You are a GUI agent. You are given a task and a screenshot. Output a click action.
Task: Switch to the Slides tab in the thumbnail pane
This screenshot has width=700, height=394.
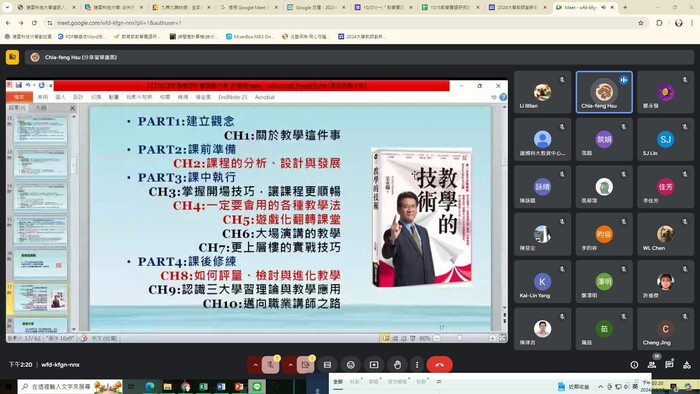(x=17, y=108)
